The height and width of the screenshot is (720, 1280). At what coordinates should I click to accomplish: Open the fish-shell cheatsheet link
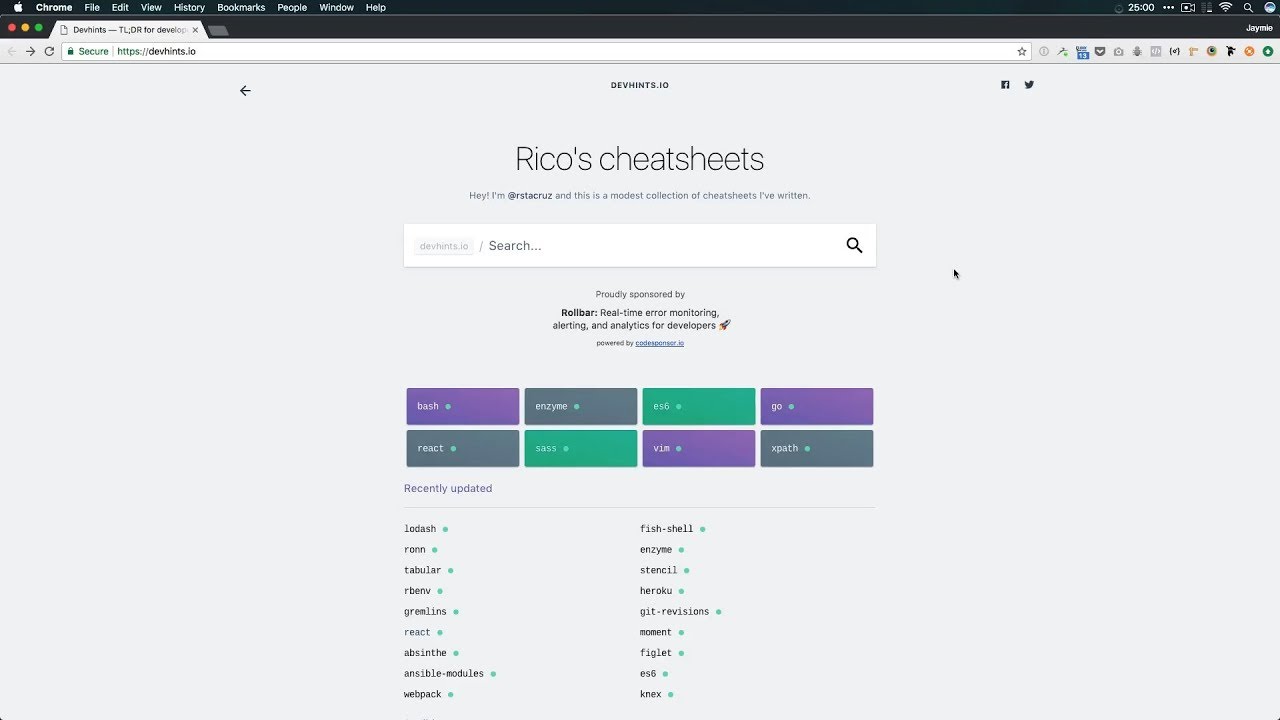click(x=667, y=529)
